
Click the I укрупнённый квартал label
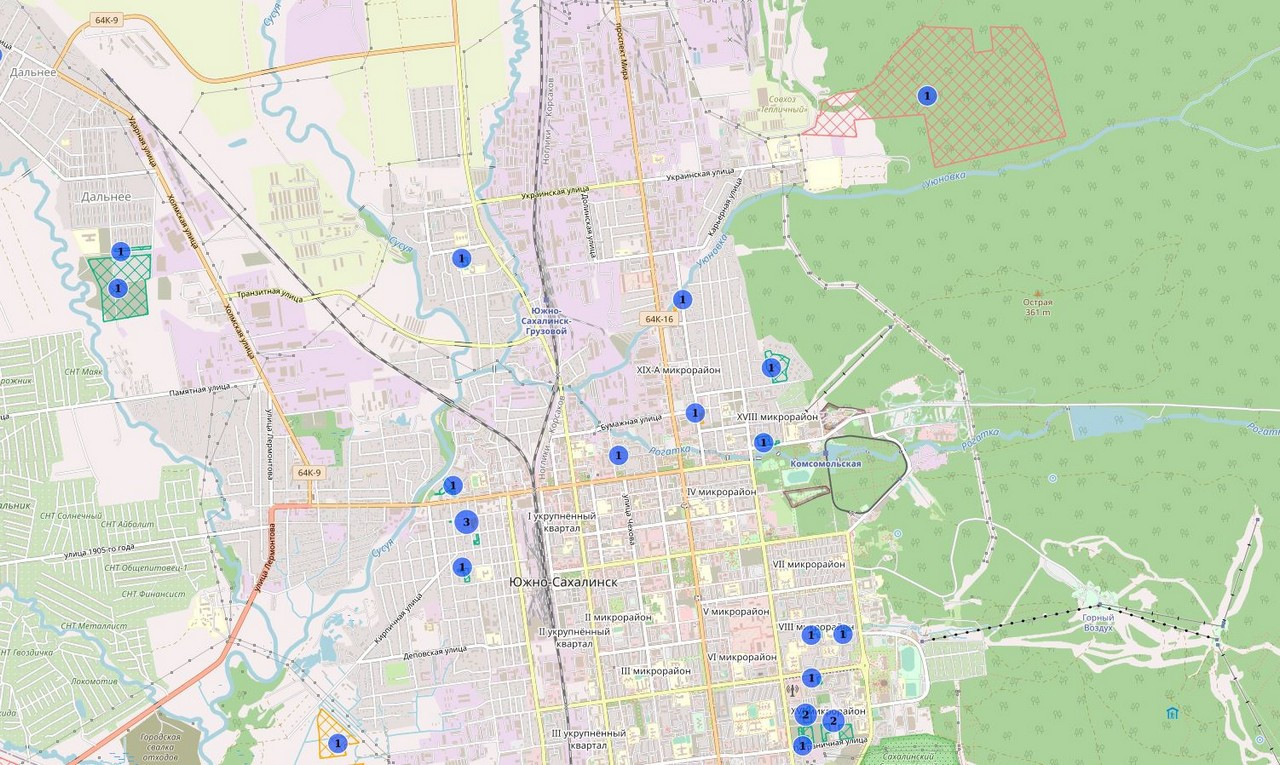[562, 522]
